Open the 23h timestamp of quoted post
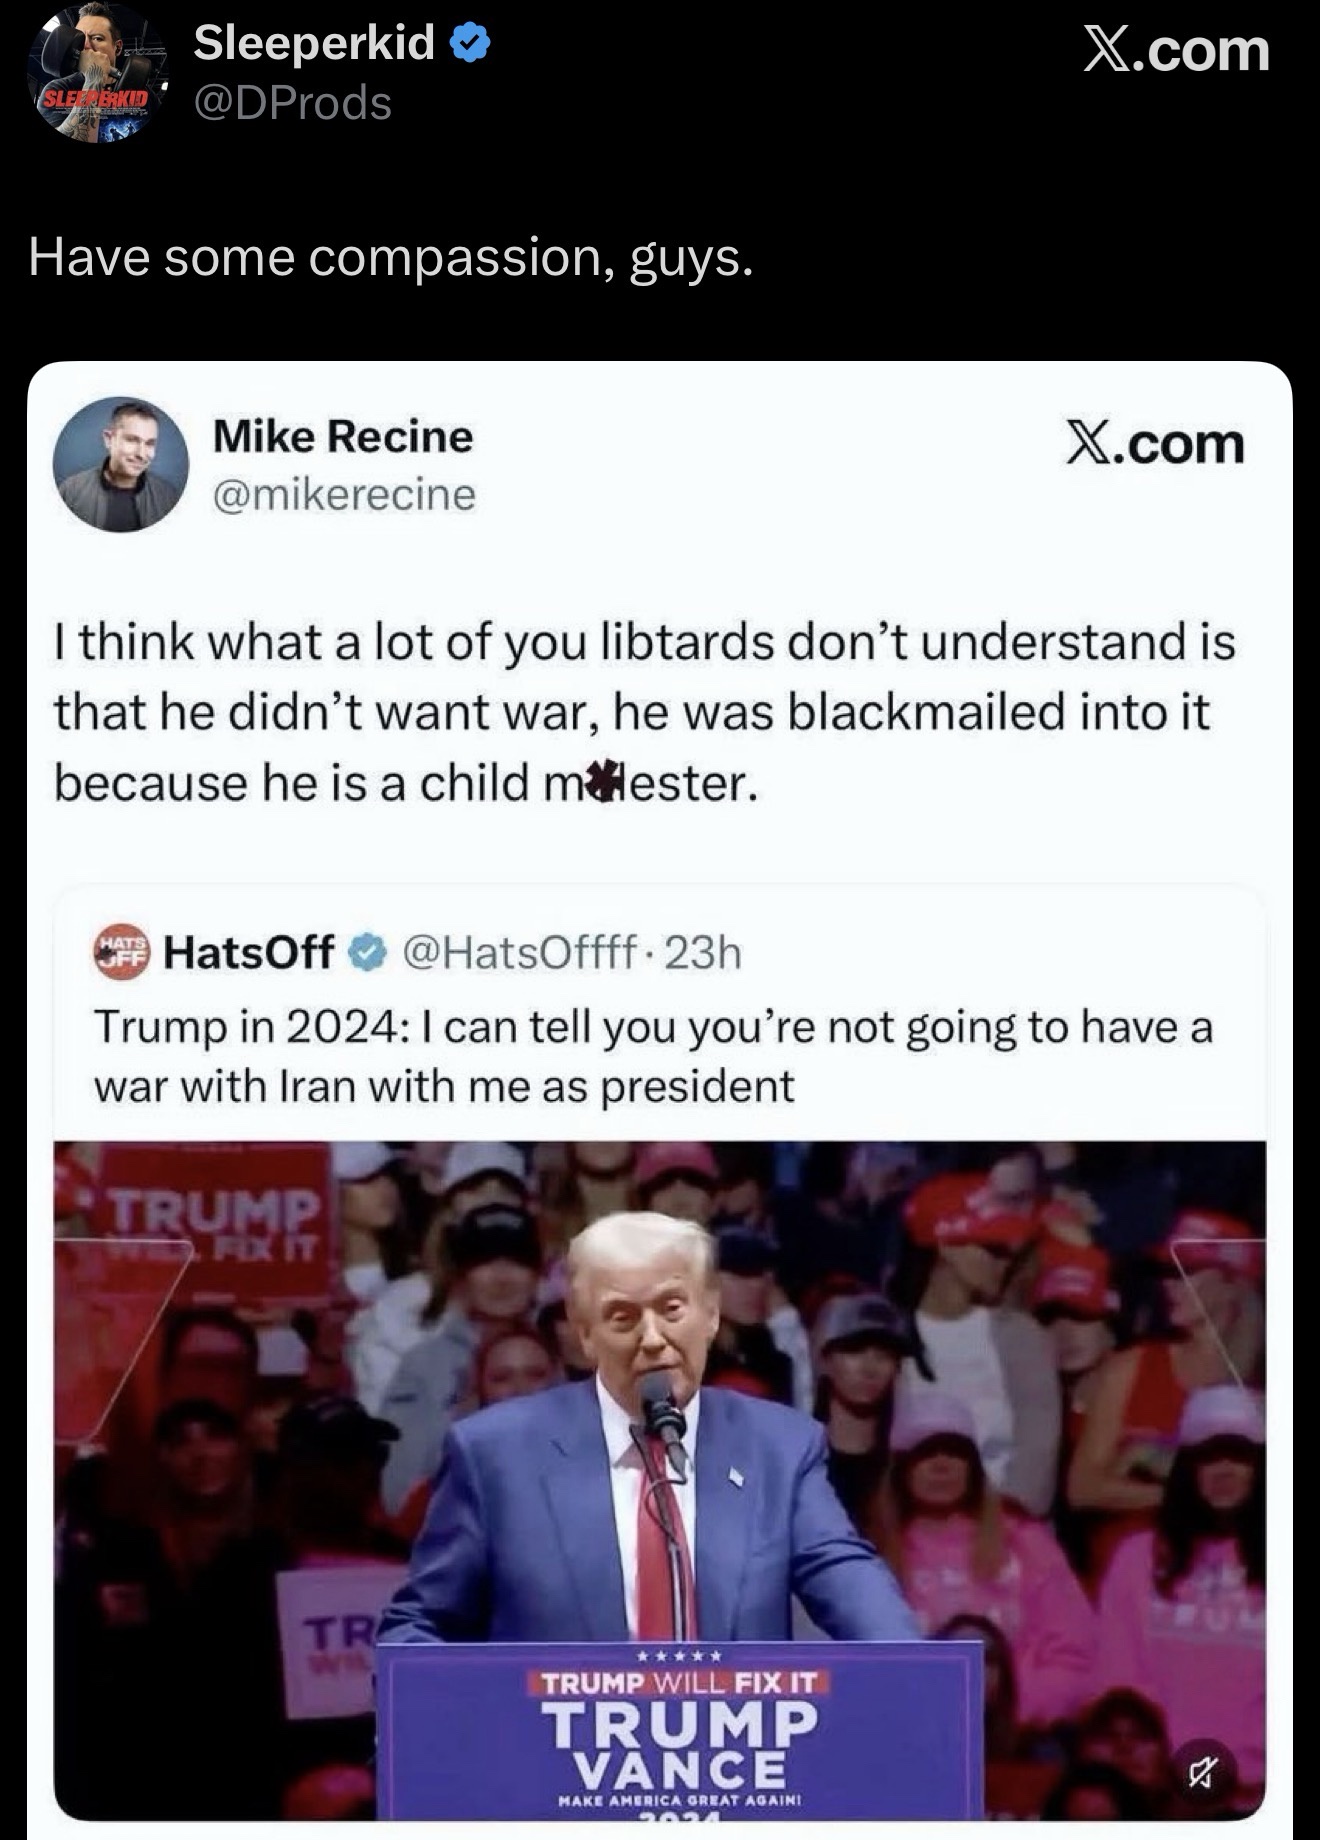The height and width of the screenshot is (1840, 1320). coord(703,953)
